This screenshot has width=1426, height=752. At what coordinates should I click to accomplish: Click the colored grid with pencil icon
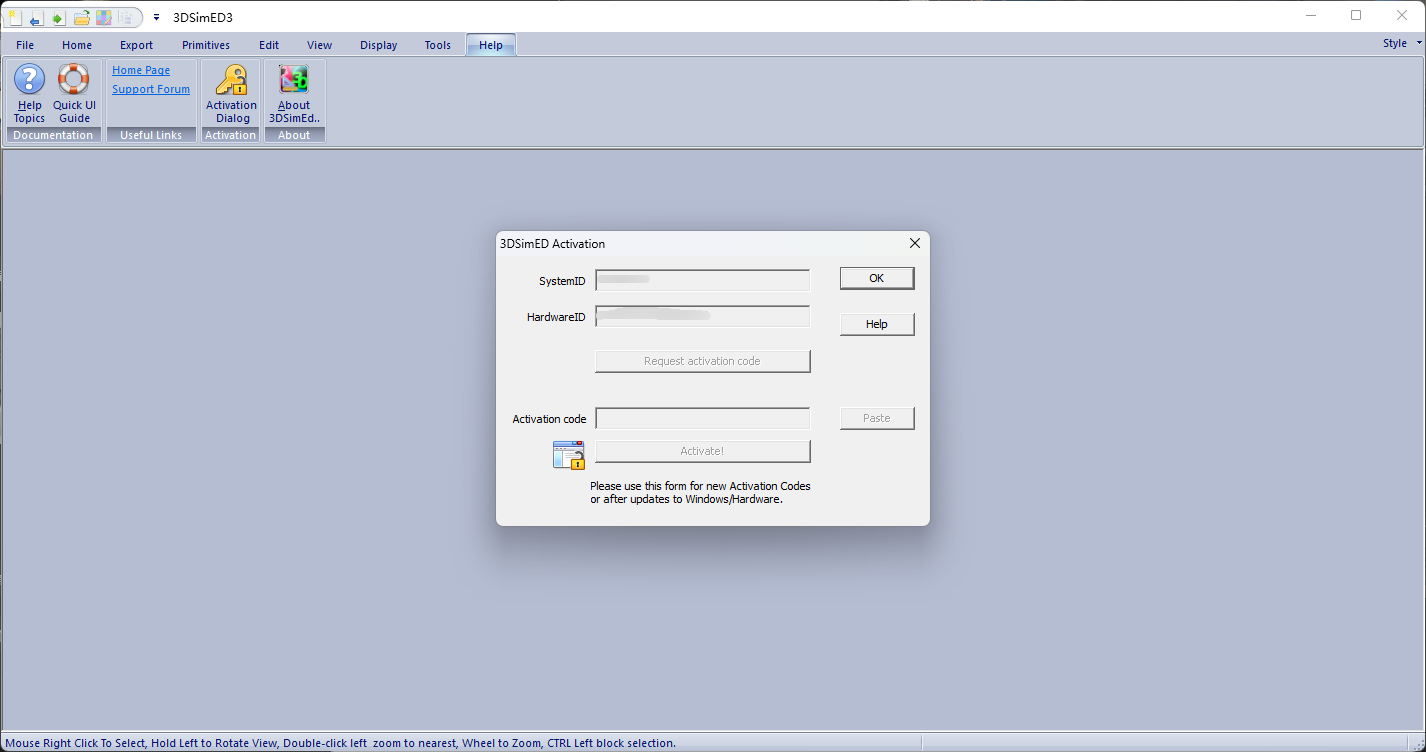point(103,17)
